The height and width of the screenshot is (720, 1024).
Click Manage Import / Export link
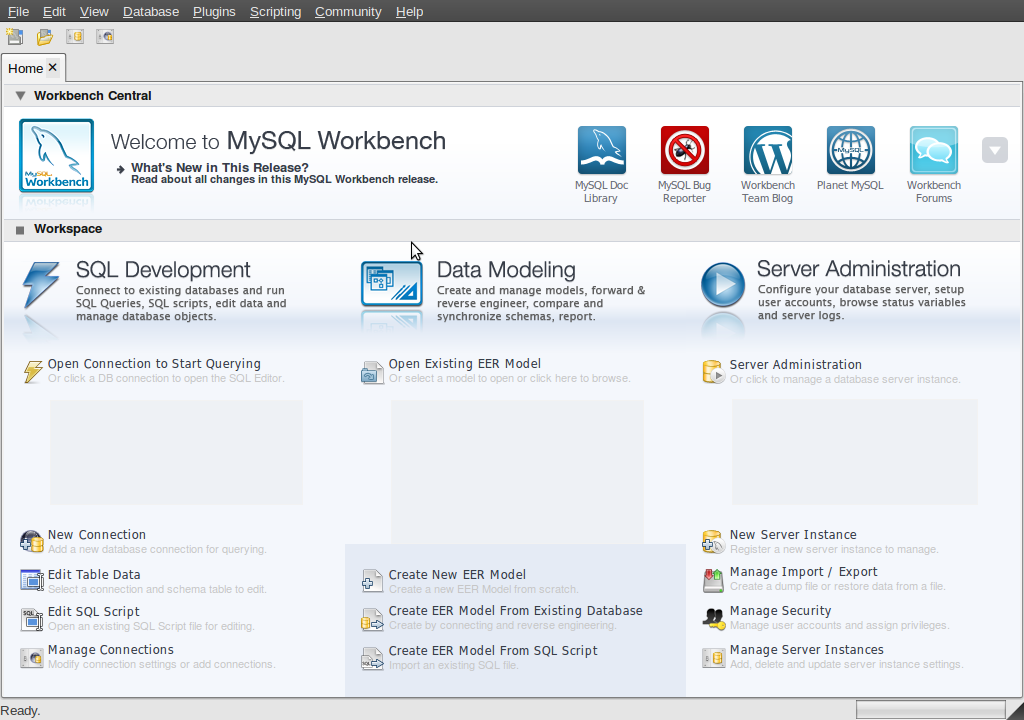coord(803,572)
